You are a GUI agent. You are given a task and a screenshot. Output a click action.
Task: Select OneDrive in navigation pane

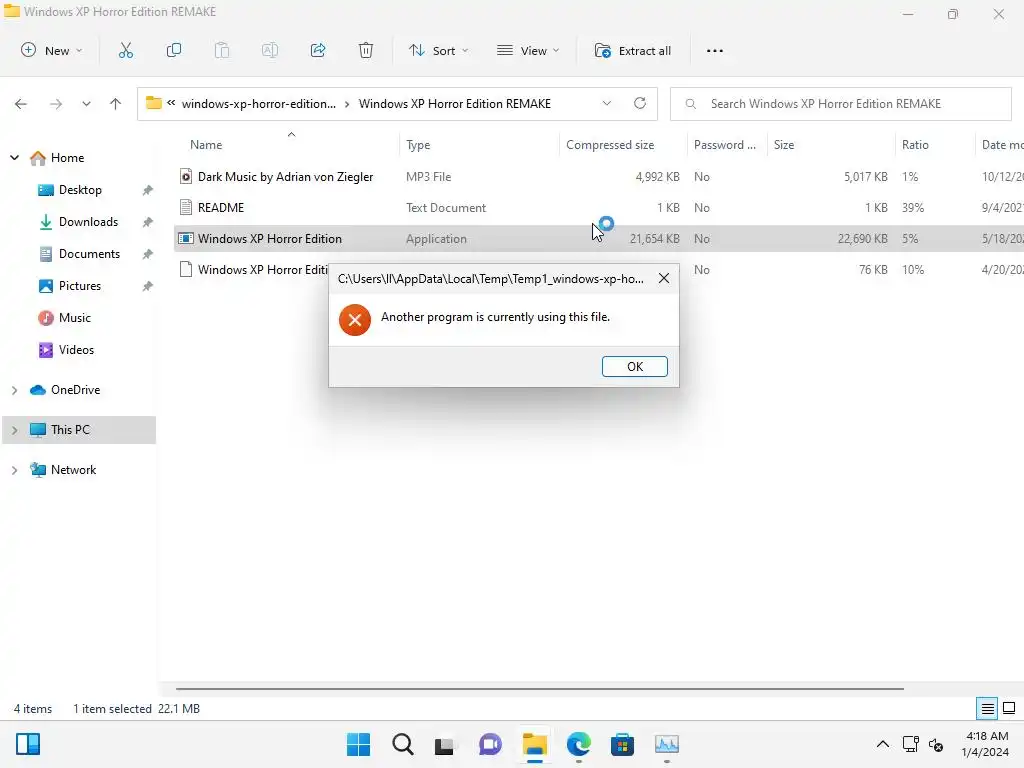[65, 390]
